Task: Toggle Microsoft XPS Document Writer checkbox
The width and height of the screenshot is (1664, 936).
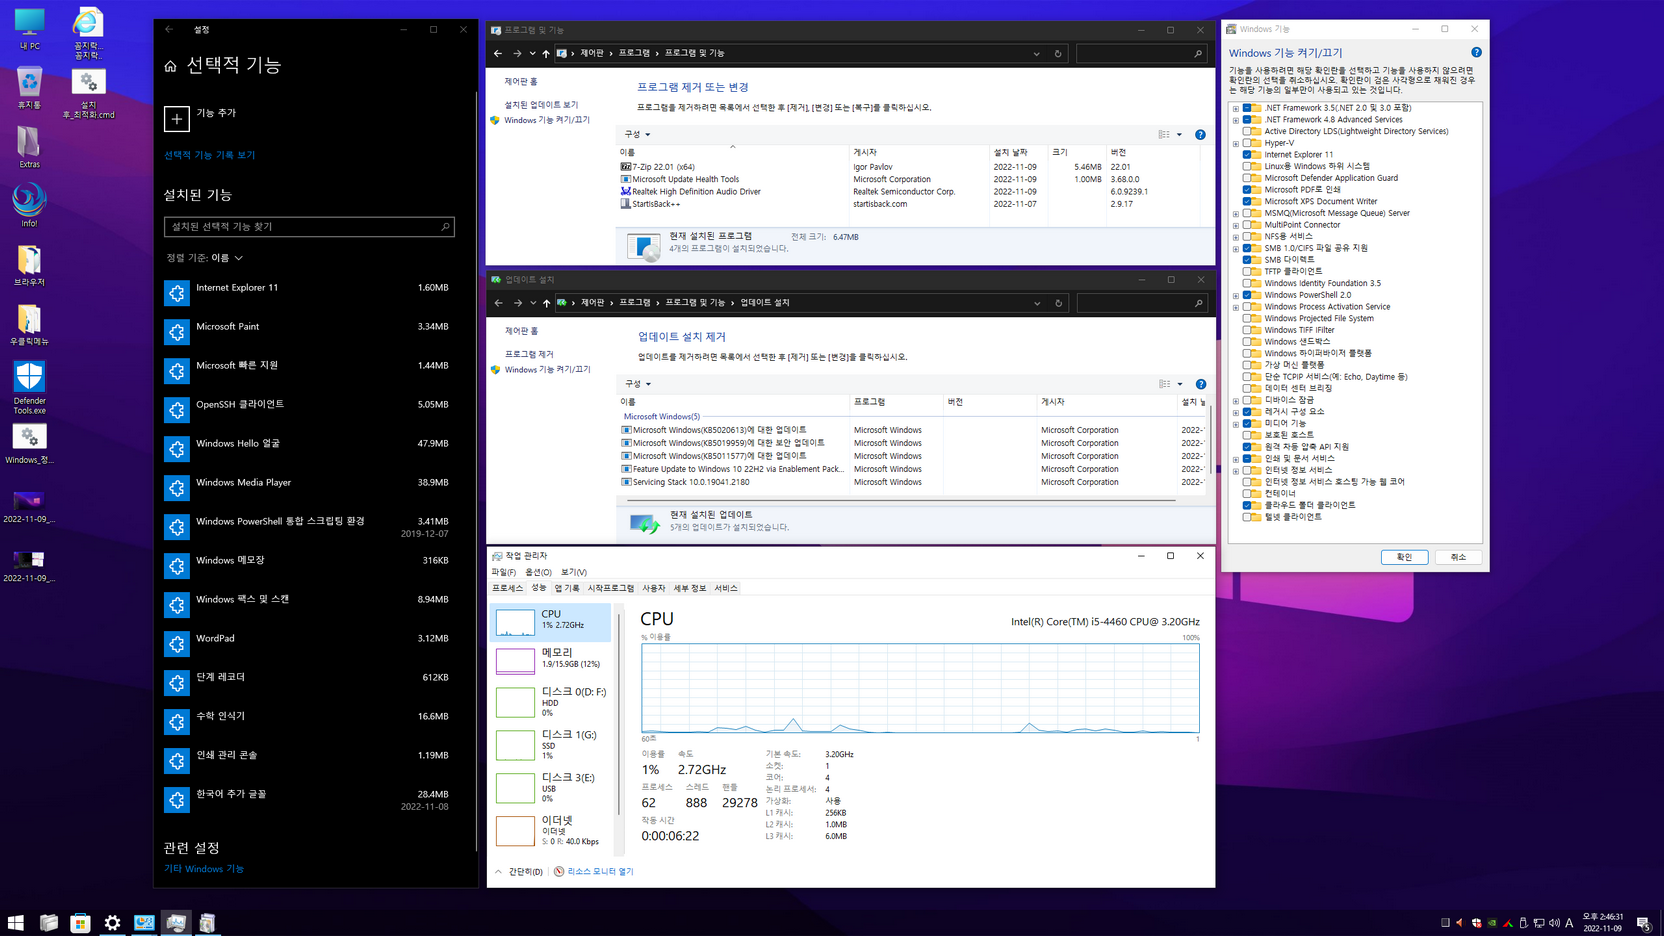Action: point(1247,201)
